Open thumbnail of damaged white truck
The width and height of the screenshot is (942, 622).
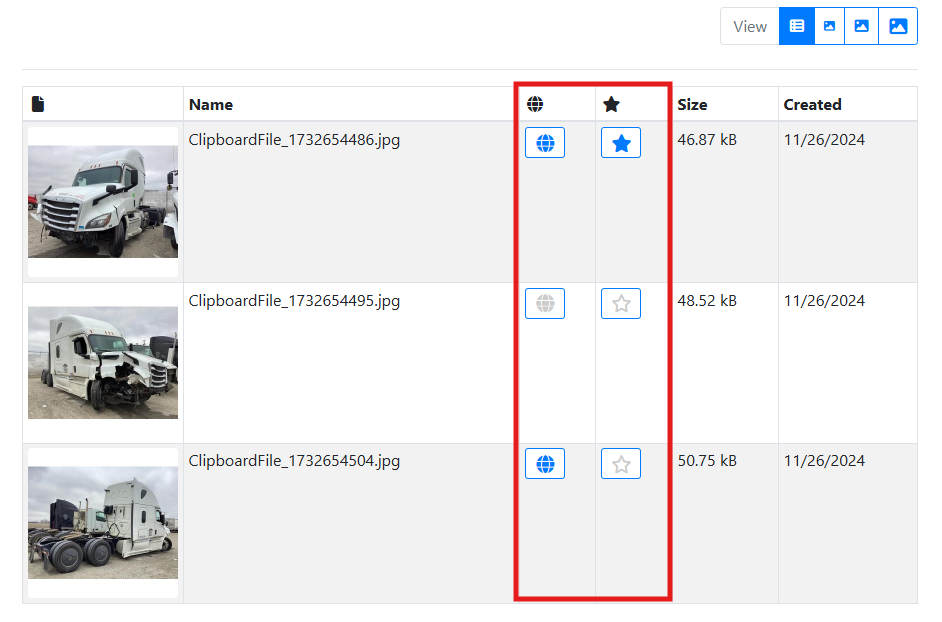pos(103,362)
